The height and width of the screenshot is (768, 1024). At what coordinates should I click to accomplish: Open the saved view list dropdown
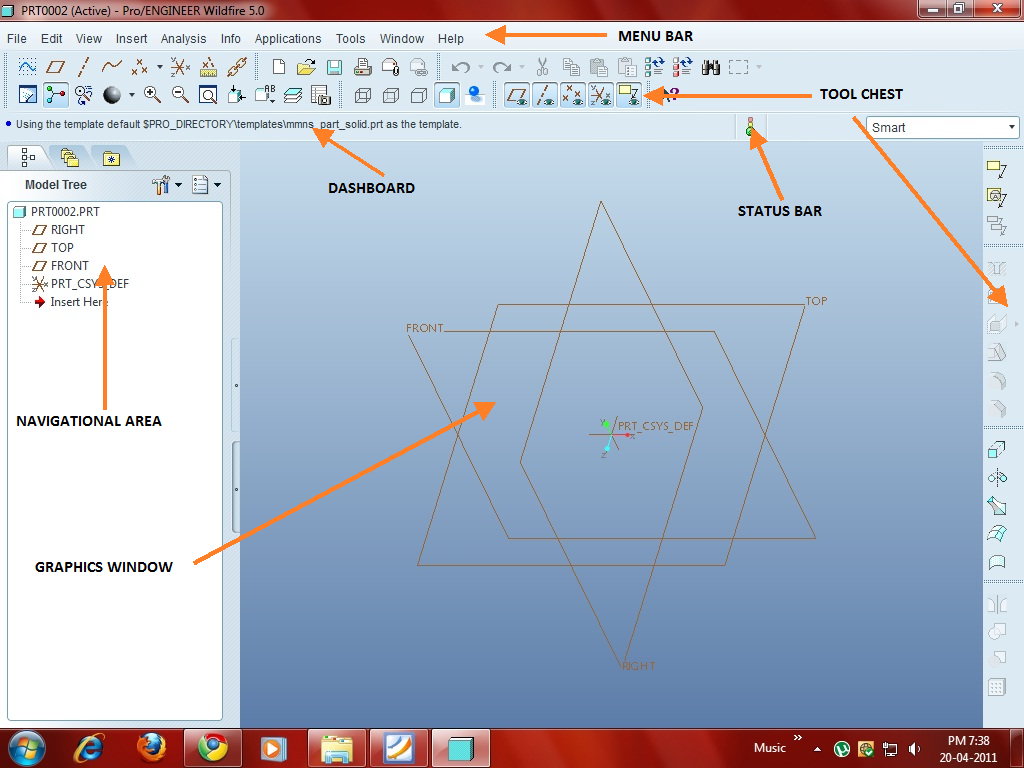(264, 95)
